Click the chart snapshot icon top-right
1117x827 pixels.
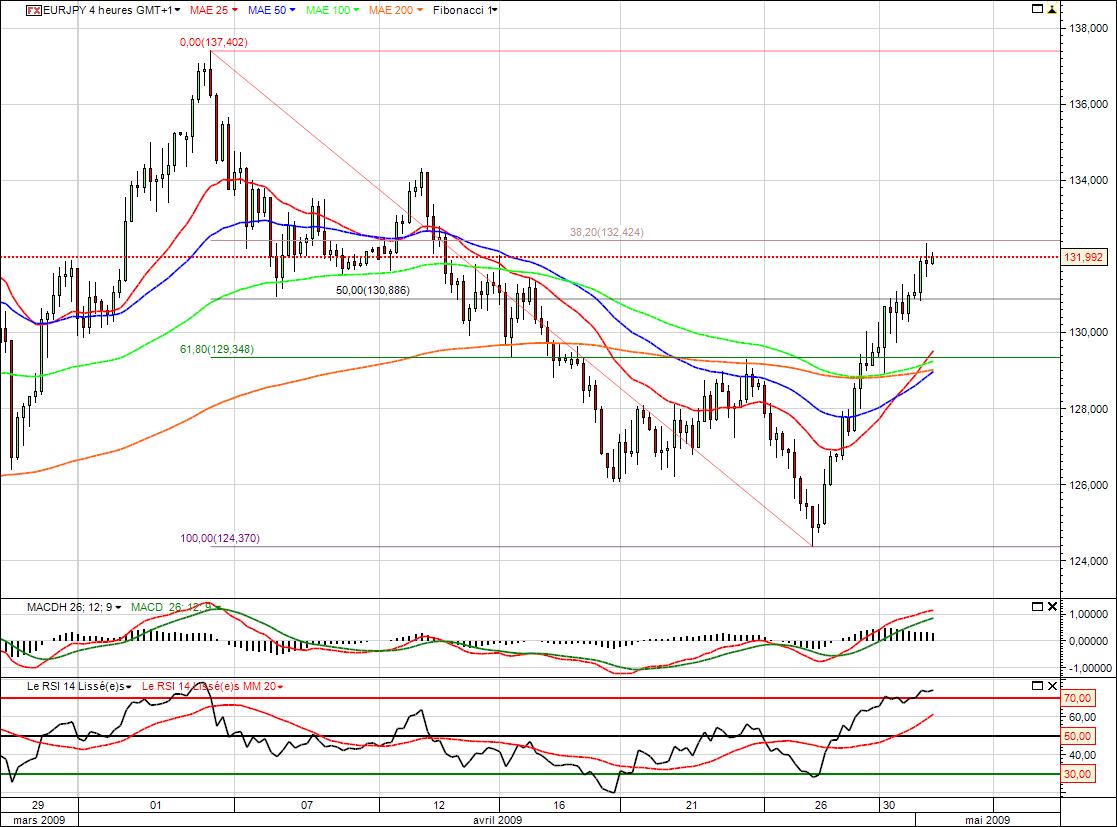click(1037, 9)
